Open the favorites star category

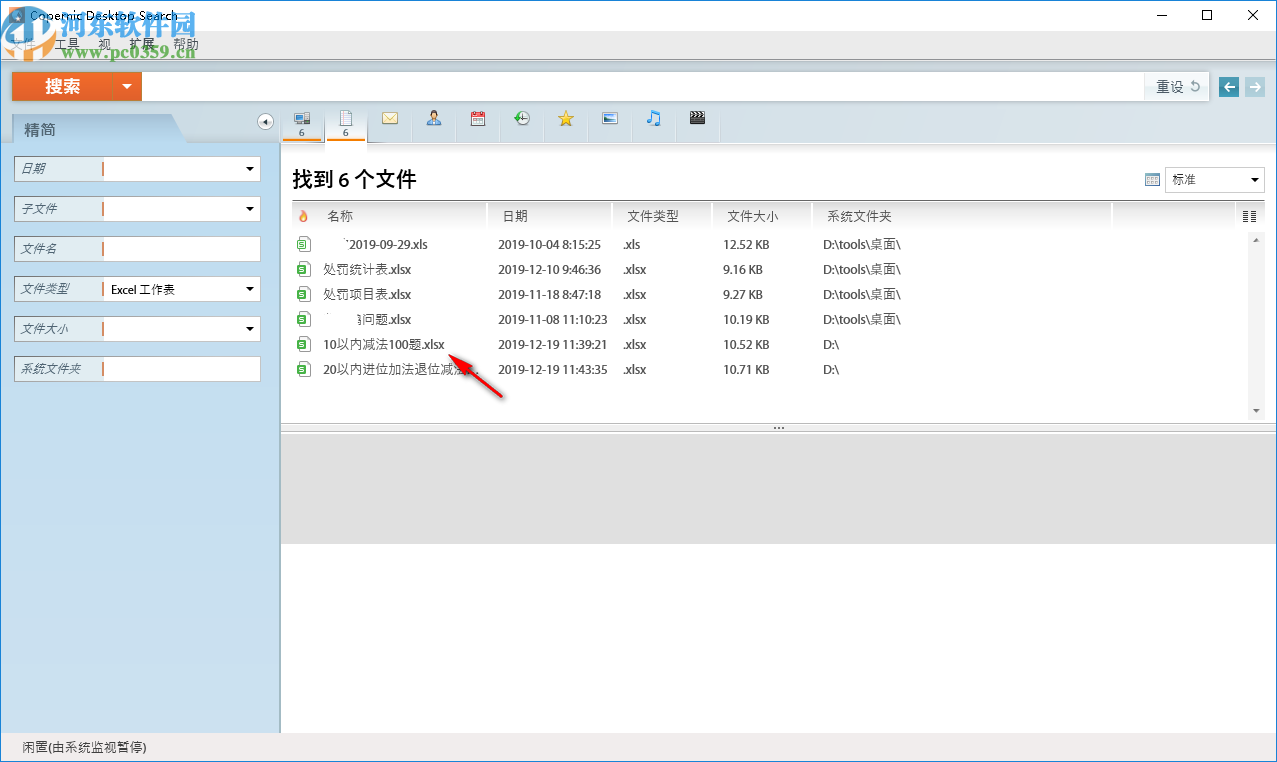click(x=565, y=119)
